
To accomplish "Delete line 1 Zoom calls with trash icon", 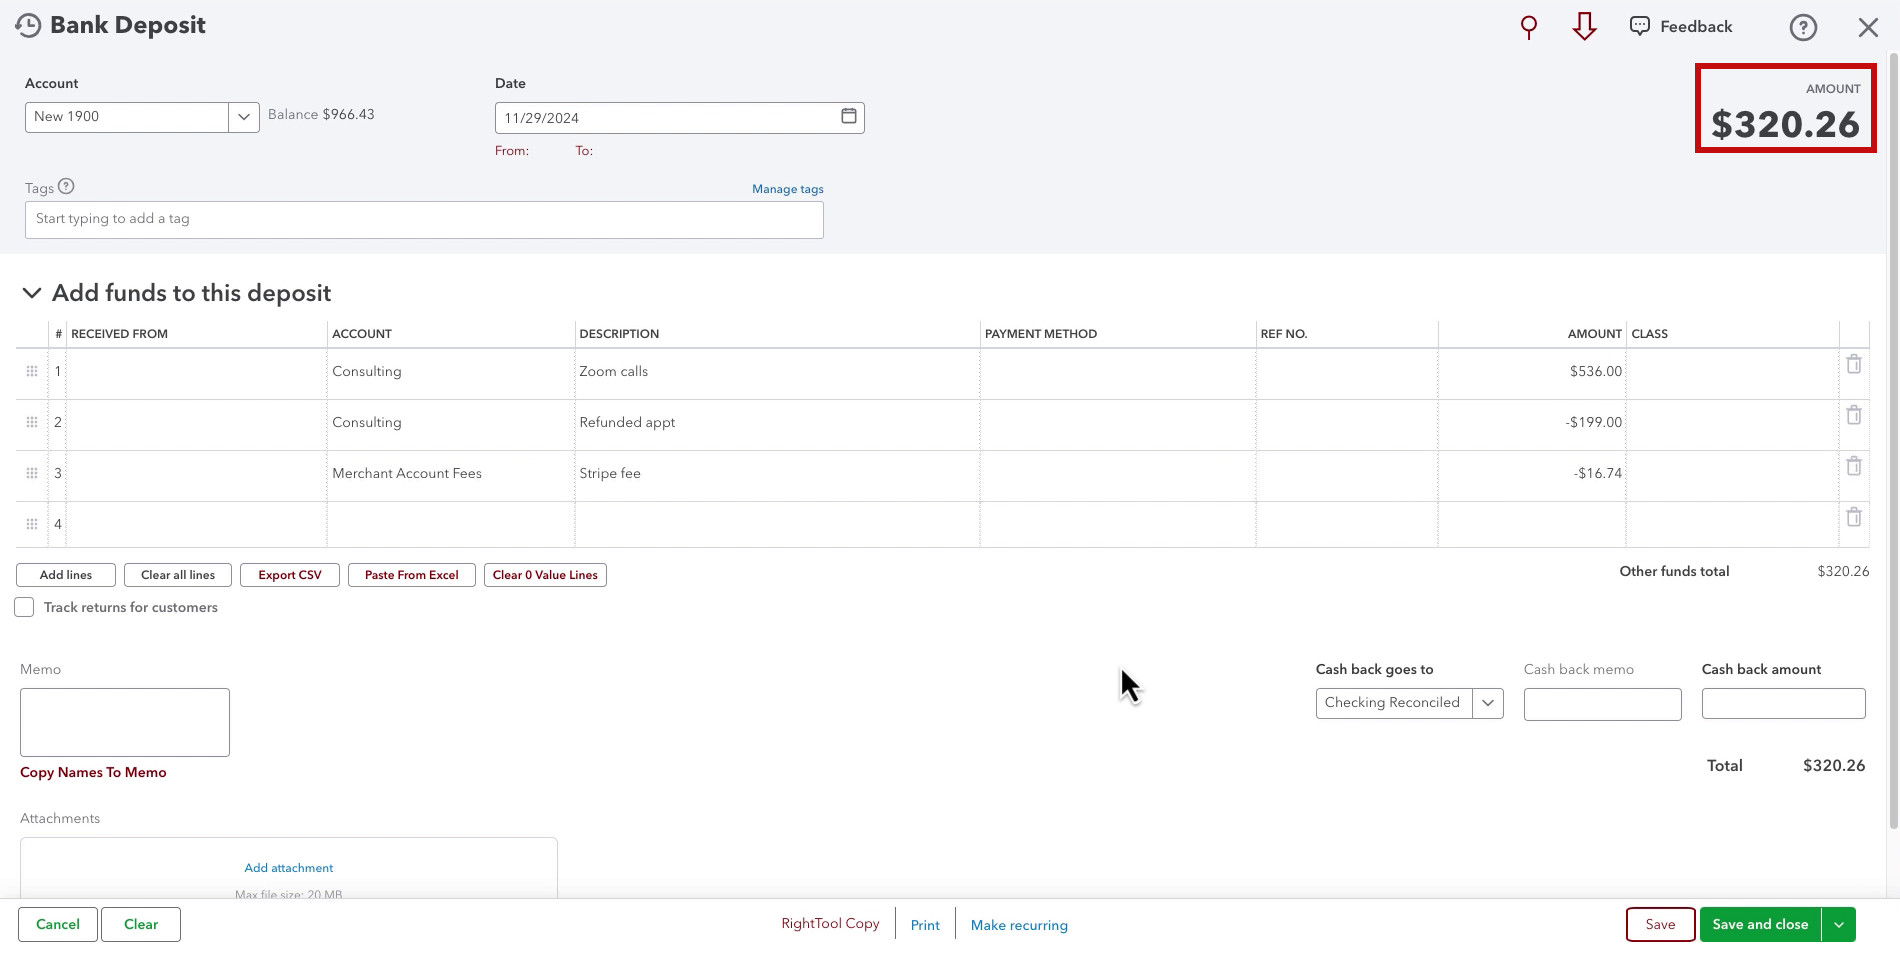I will pos(1853,364).
